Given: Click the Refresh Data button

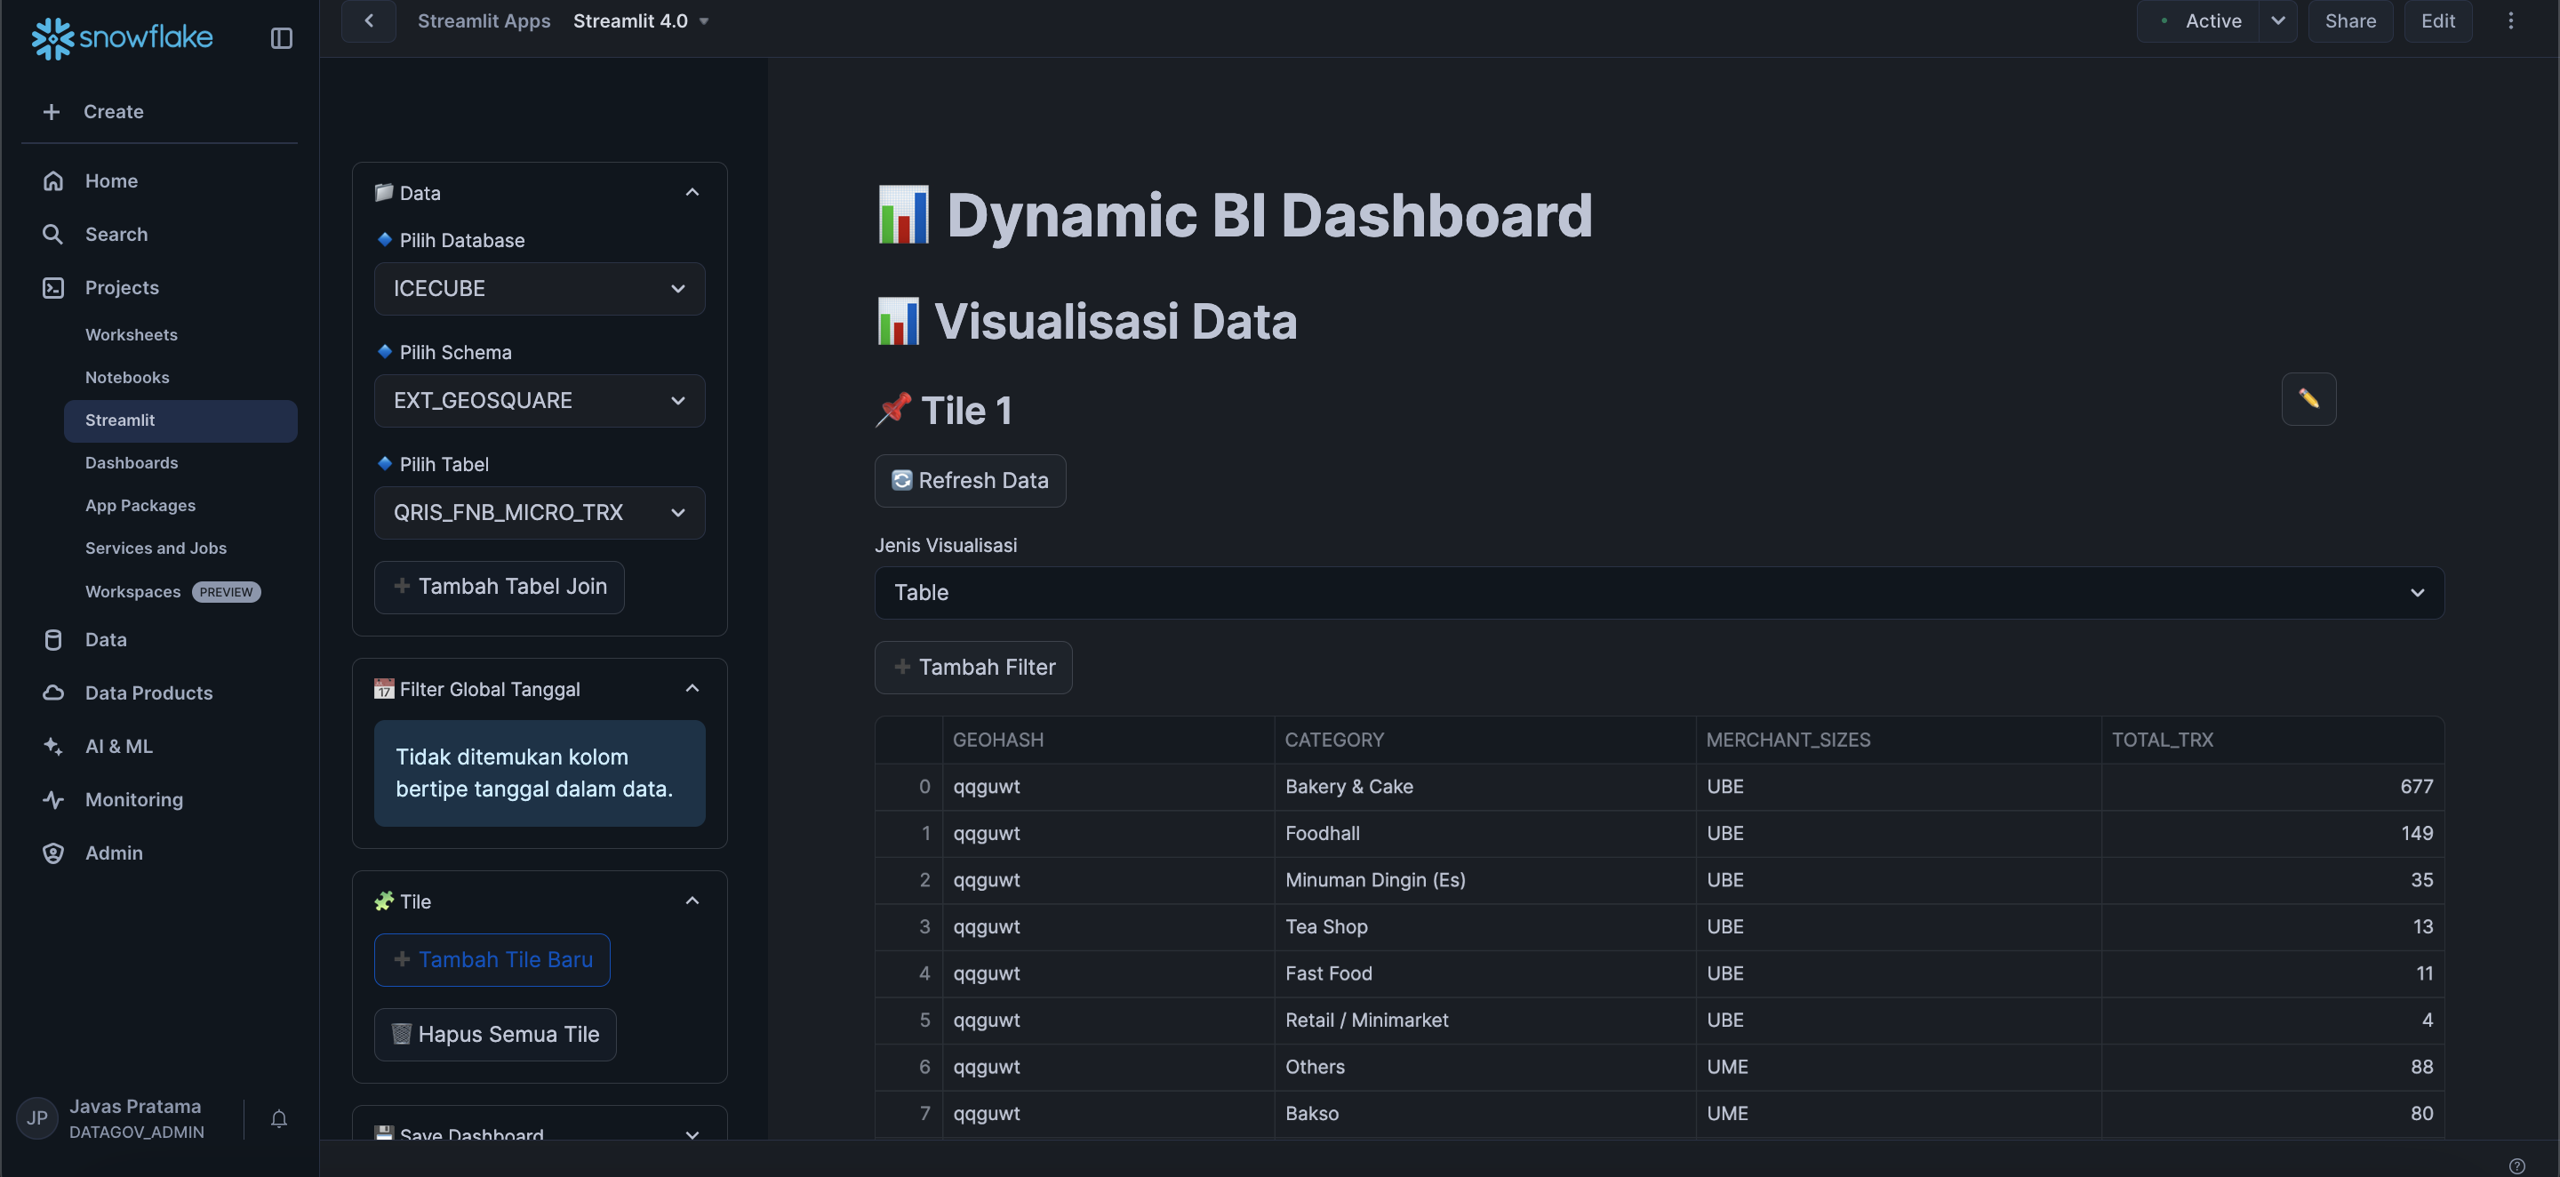Looking at the screenshot, I should pyautogui.click(x=970, y=481).
